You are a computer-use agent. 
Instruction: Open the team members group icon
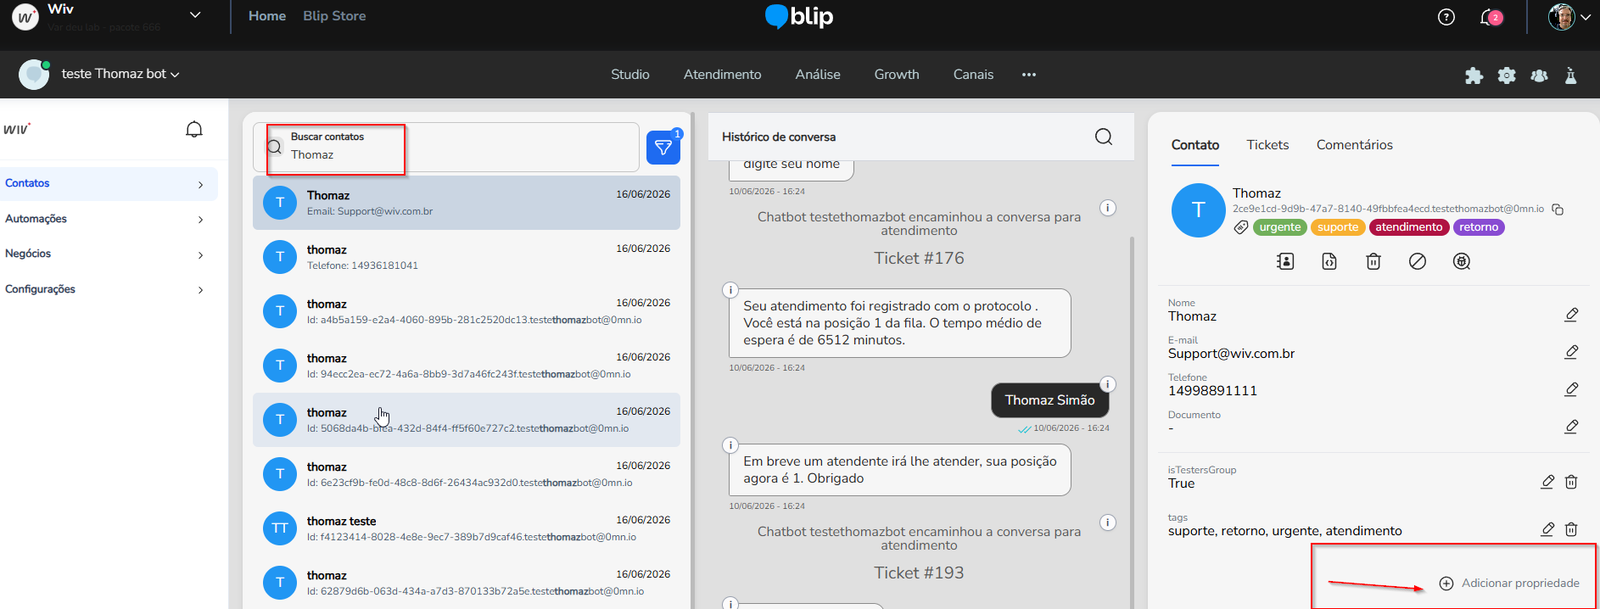click(1539, 75)
